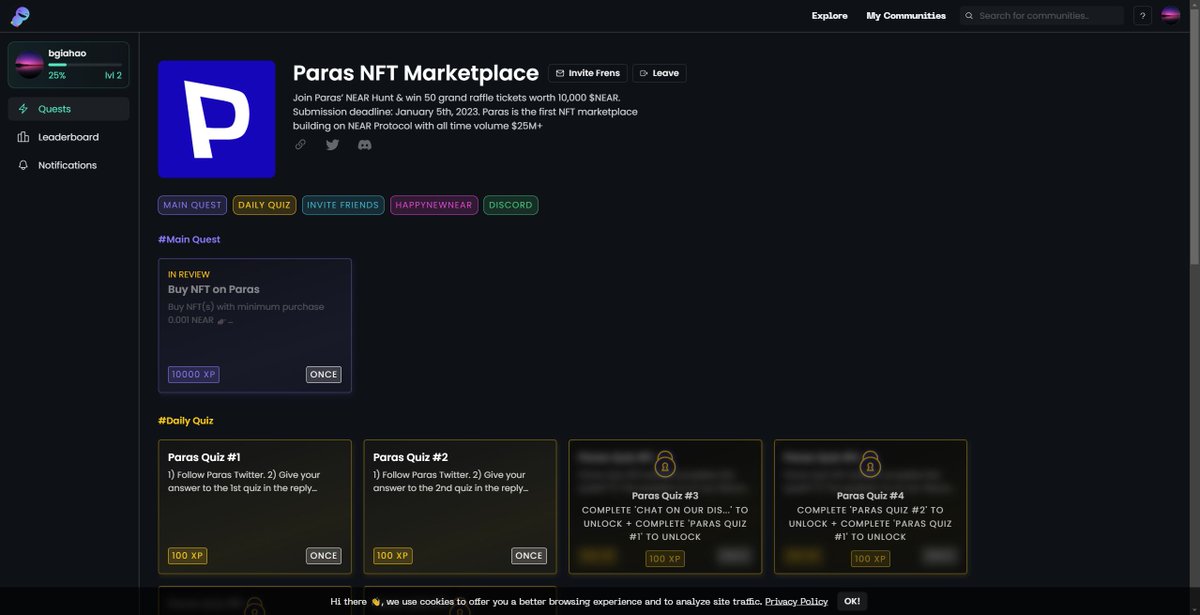Focus the Search for communities field
This screenshot has height=615, width=1200.
pos(1042,16)
